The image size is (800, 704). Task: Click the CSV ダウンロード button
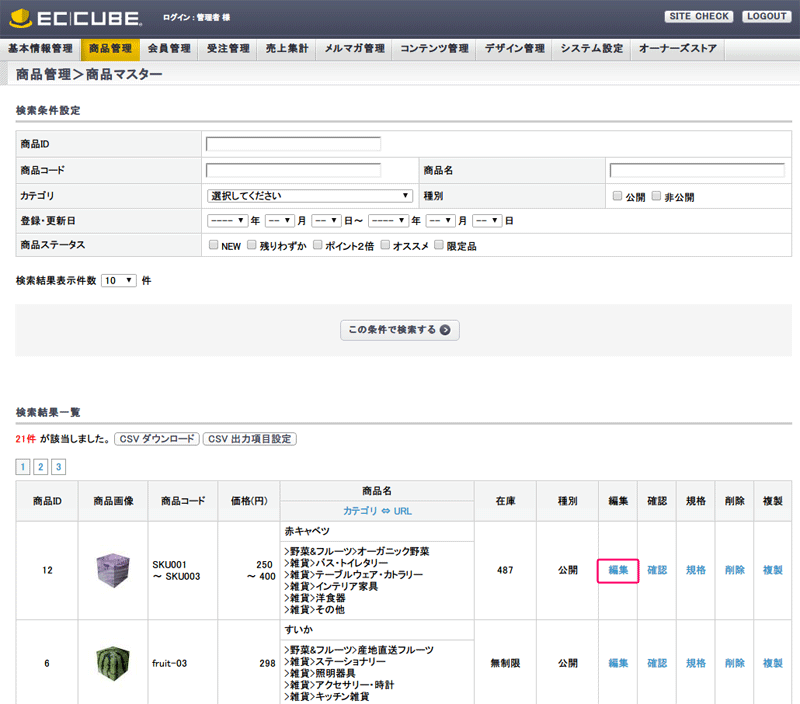[x=156, y=439]
